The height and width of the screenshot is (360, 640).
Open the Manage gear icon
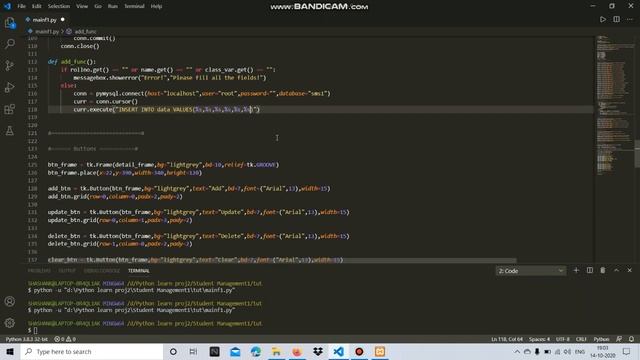coord(10,323)
